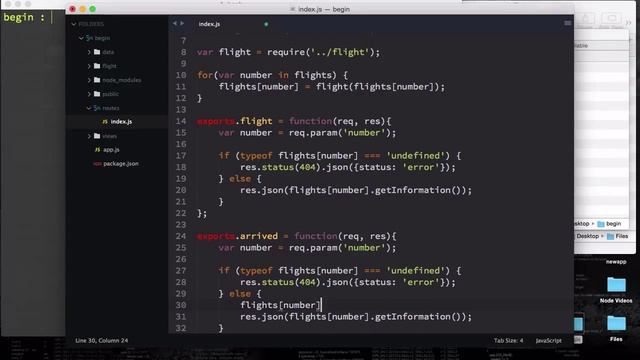Click the data folder icon
Screen dimensions: 640x360
97,52
